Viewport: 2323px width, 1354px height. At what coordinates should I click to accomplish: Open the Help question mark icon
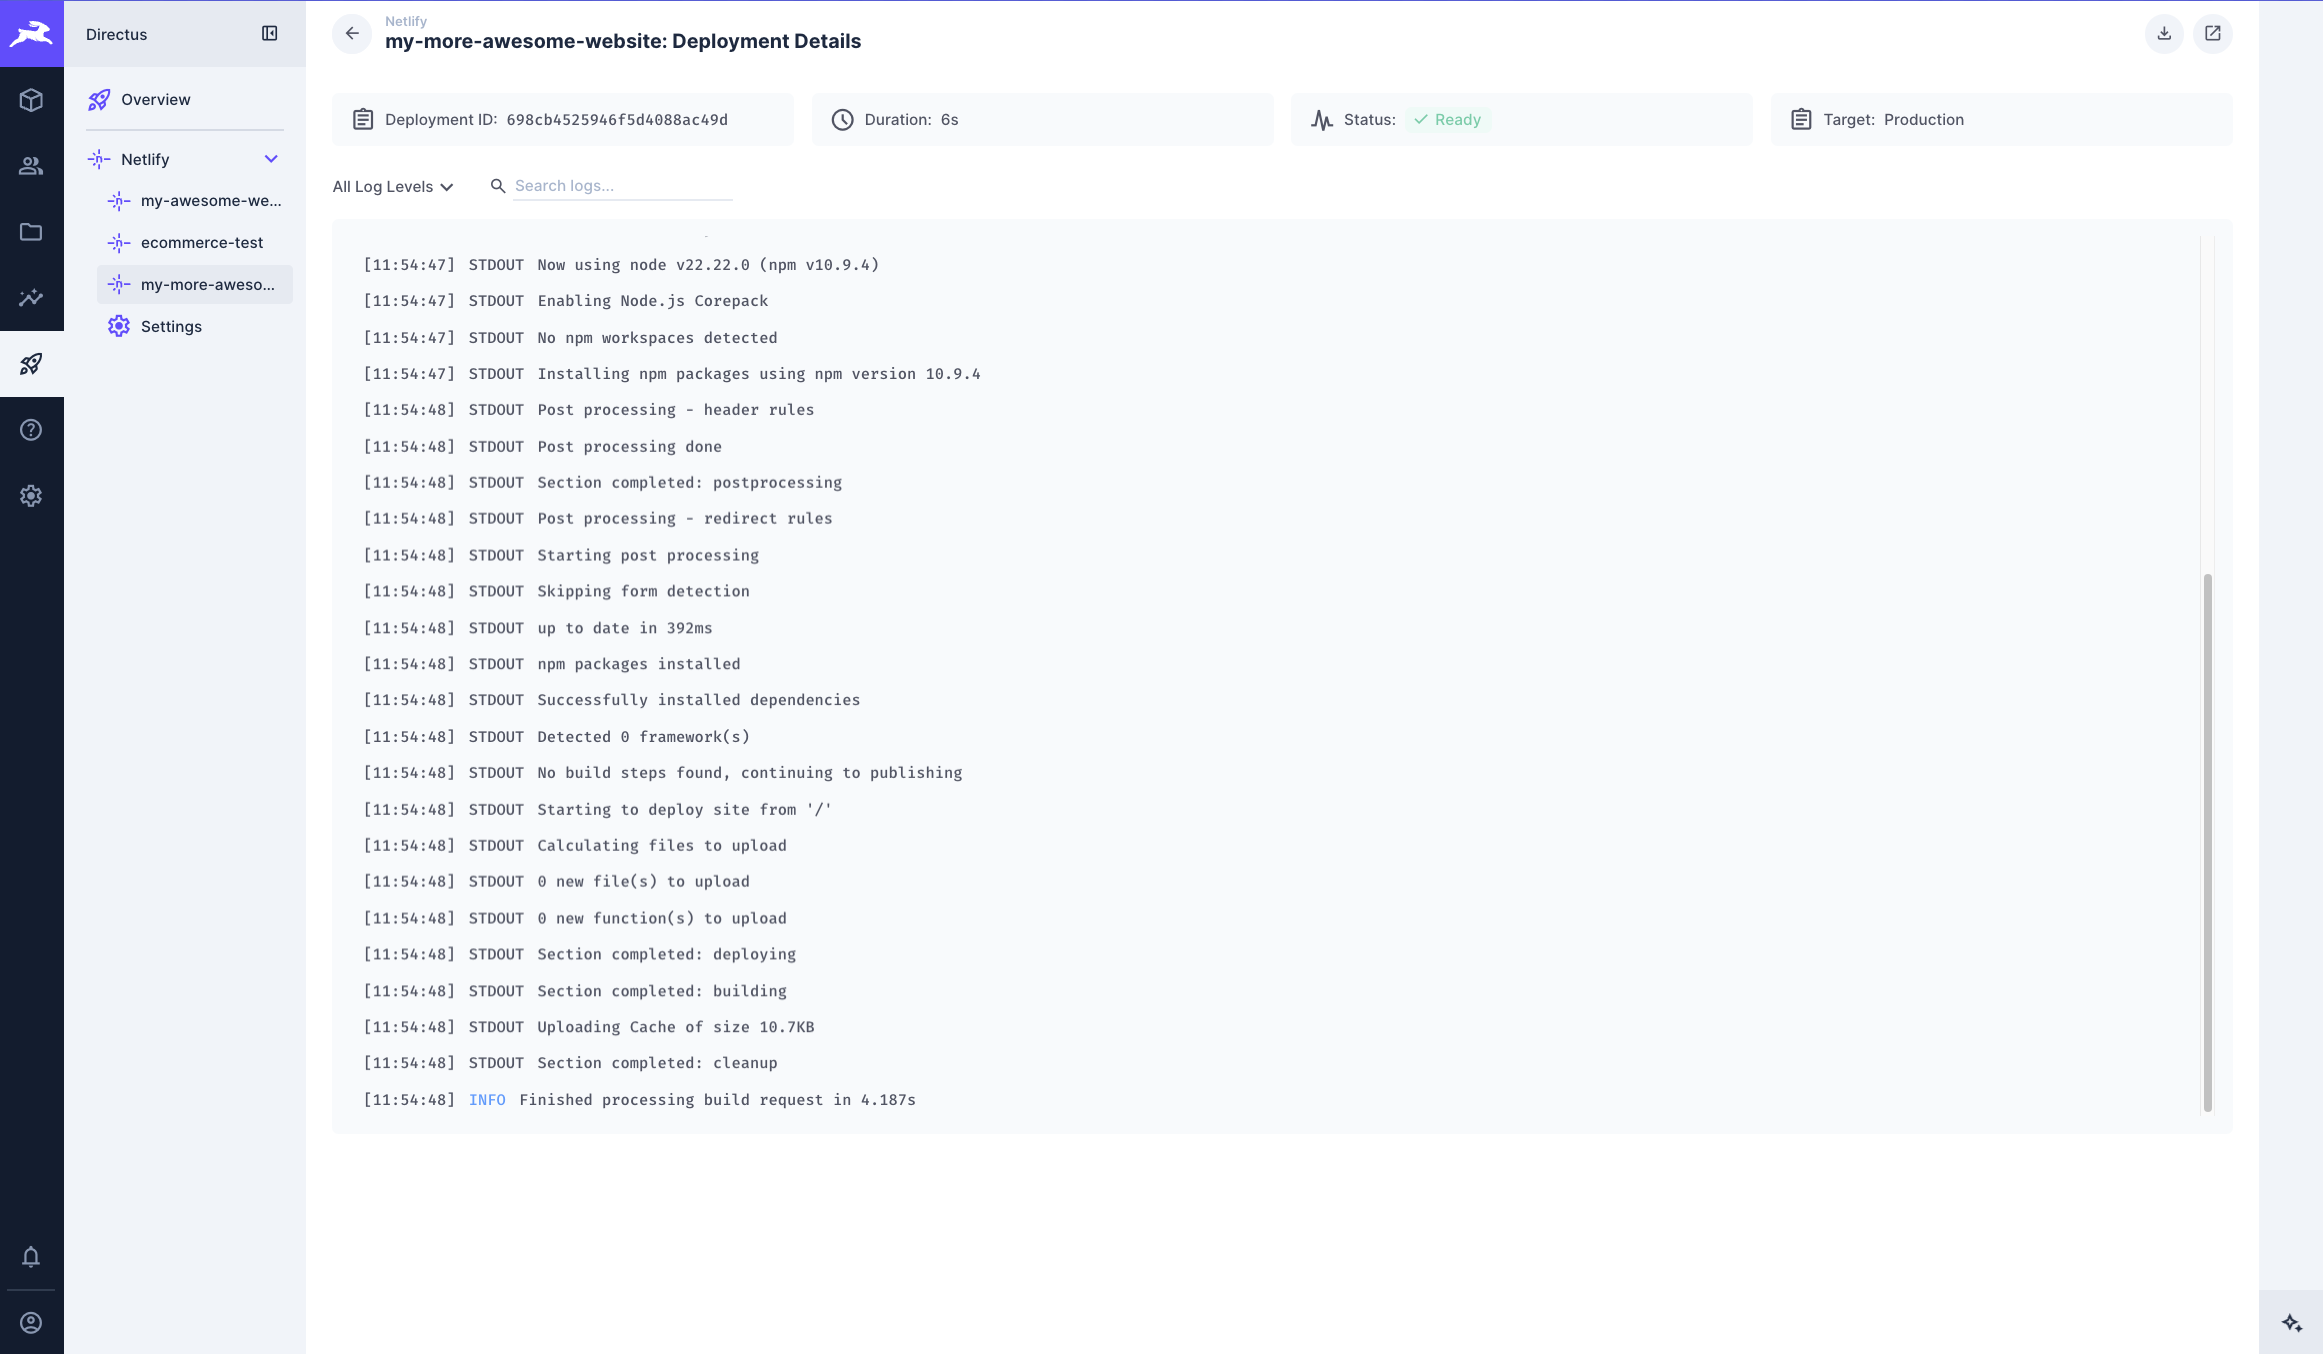(31, 429)
